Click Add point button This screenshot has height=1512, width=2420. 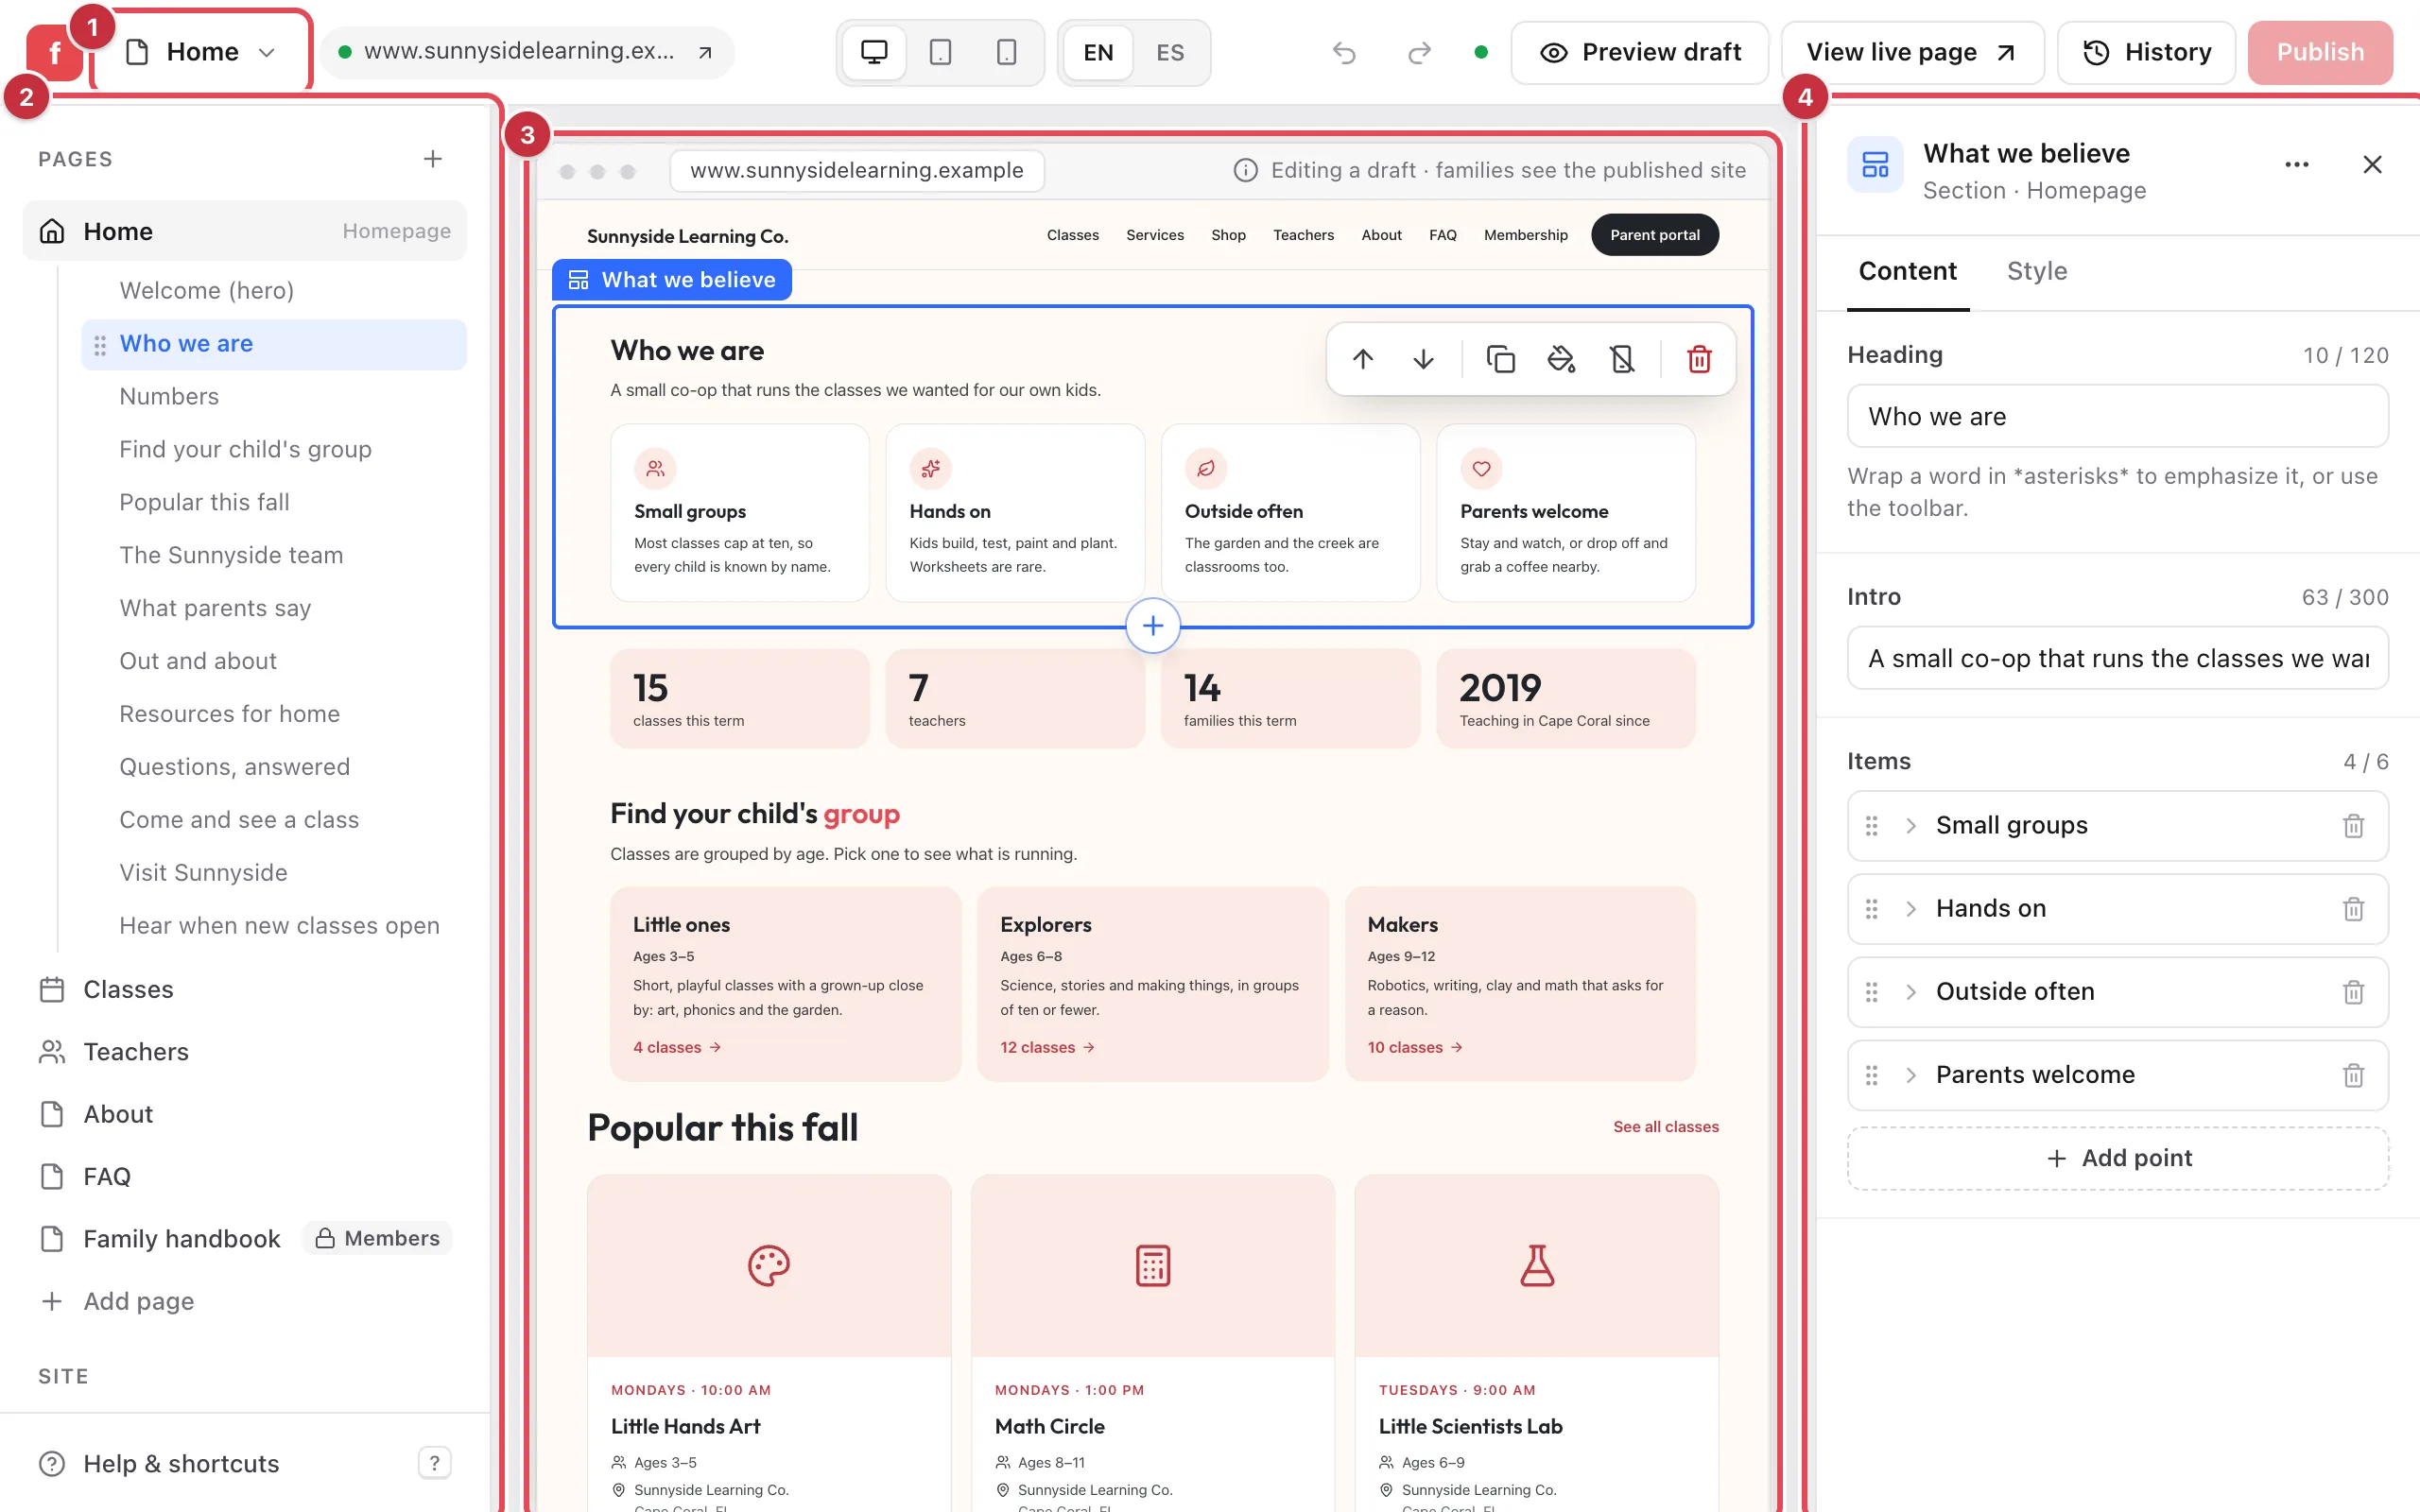tap(2117, 1158)
